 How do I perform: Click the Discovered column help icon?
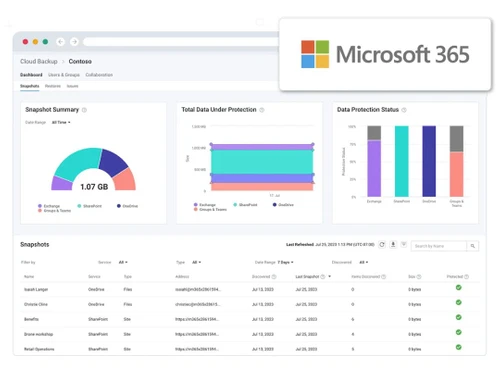[274, 277]
